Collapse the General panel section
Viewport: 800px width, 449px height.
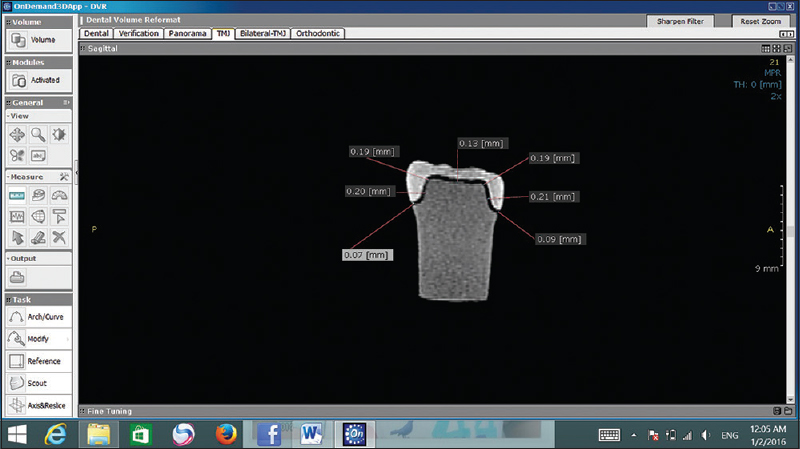pos(67,102)
